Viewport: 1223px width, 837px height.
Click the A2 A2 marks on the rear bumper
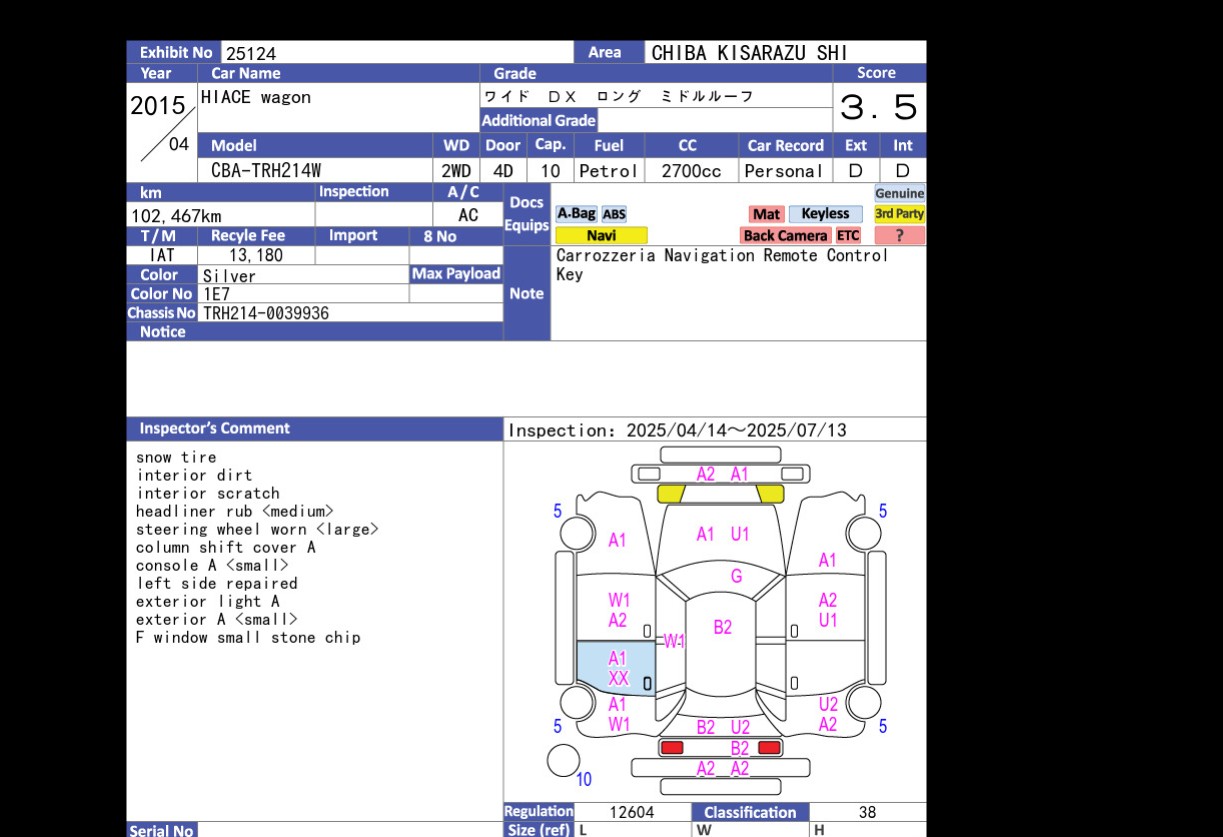coord(722,768)
